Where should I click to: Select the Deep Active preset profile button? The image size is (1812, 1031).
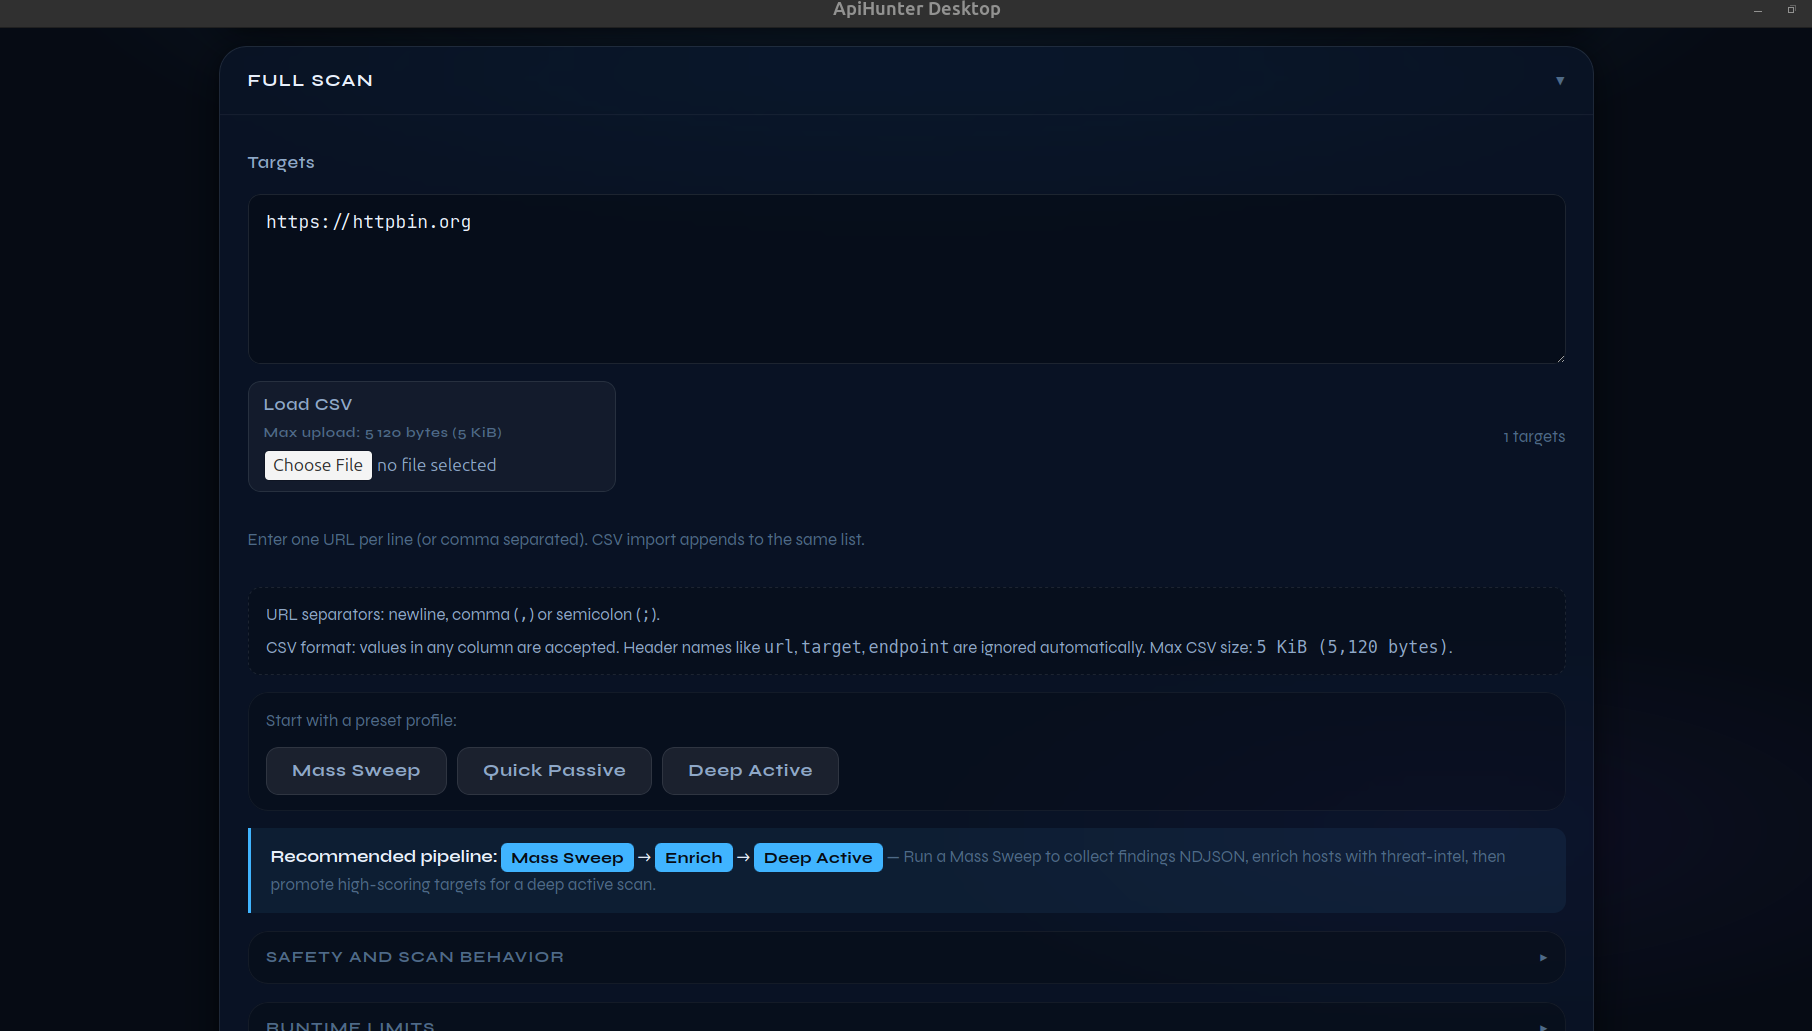click(x=750, y=771)
